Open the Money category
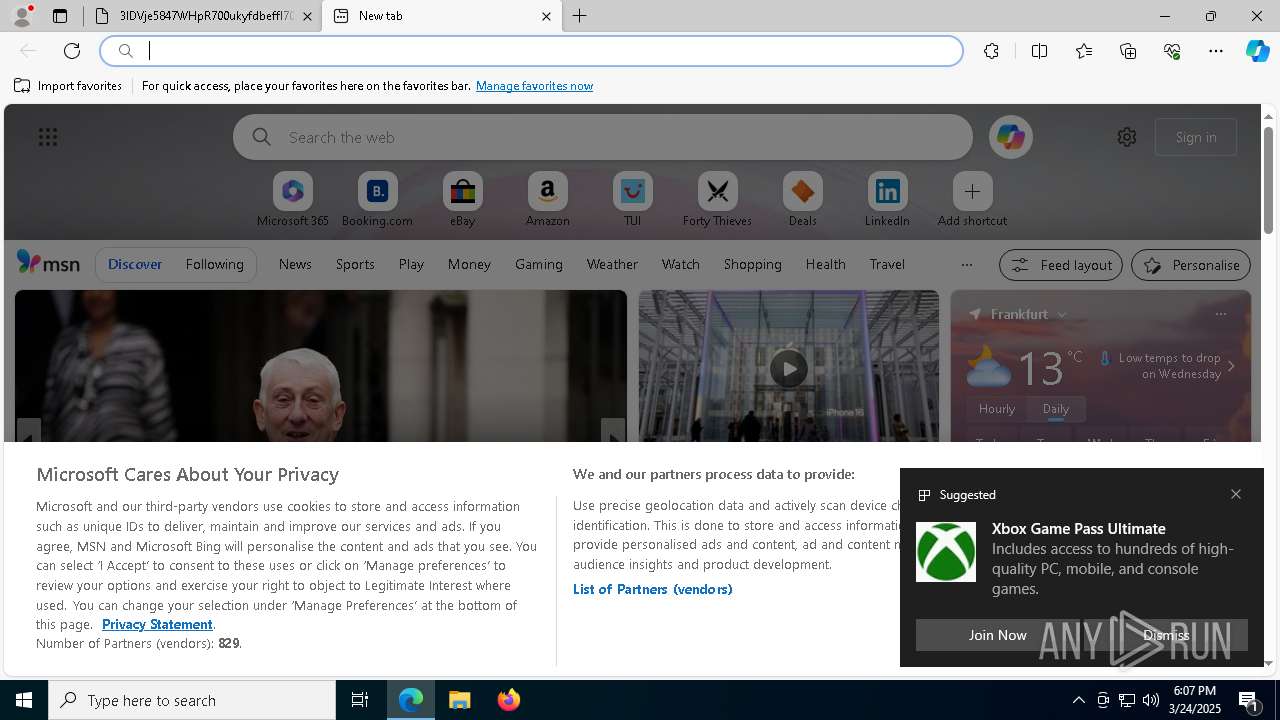Image resolution: width=1280 pixels, height=720 pixels. point(469,264)
